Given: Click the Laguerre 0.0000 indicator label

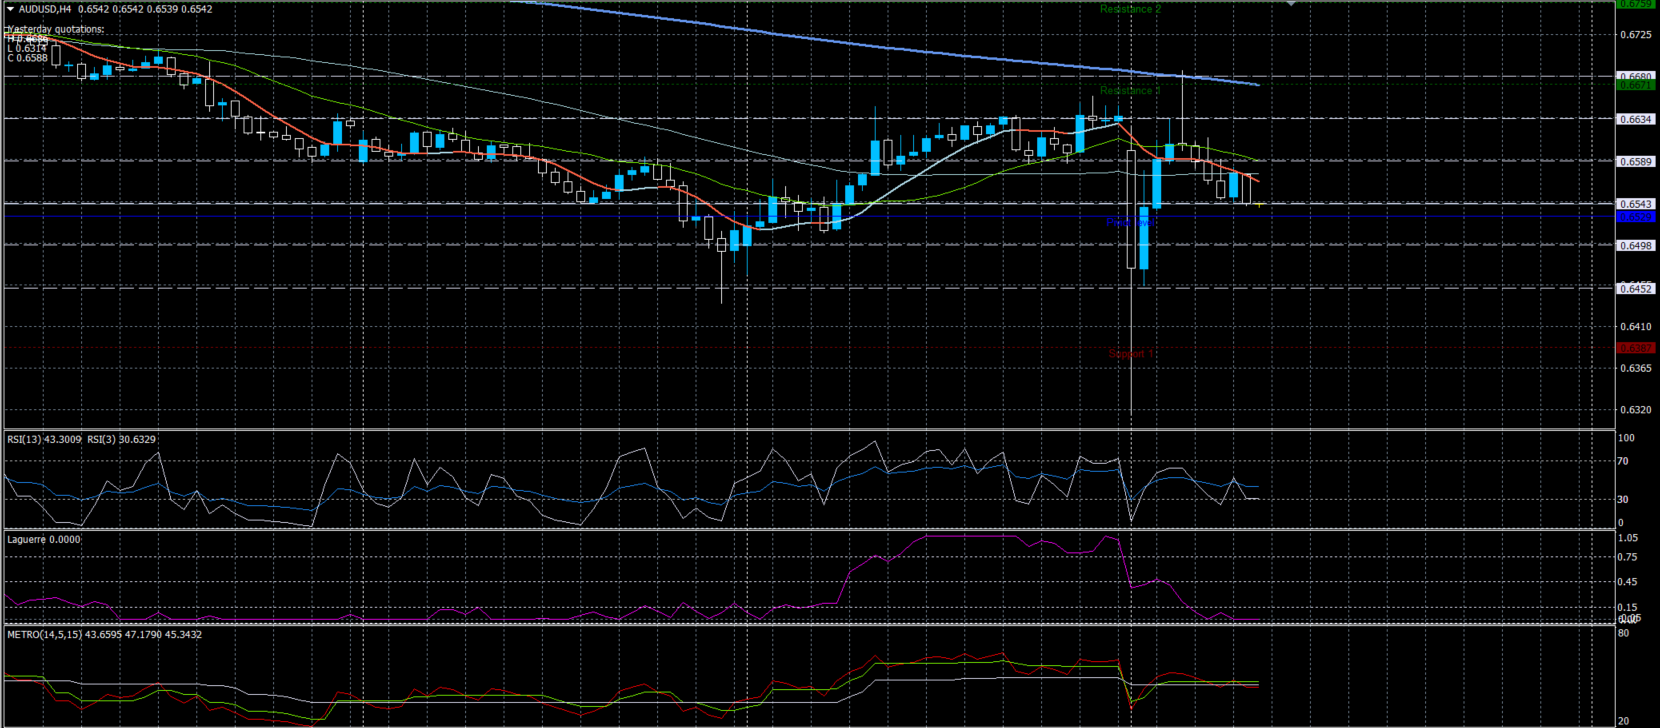Looking at the screenshot, I should pyautogui.click(x=44, y=540).
